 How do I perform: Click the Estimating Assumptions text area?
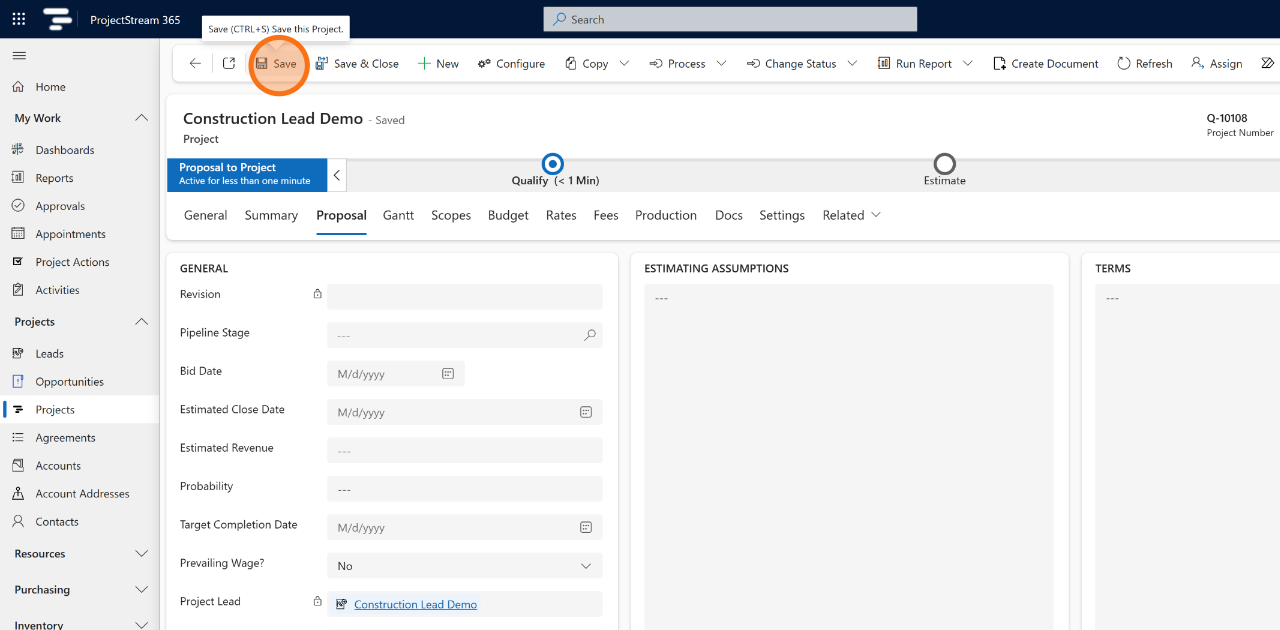[849, 457]
